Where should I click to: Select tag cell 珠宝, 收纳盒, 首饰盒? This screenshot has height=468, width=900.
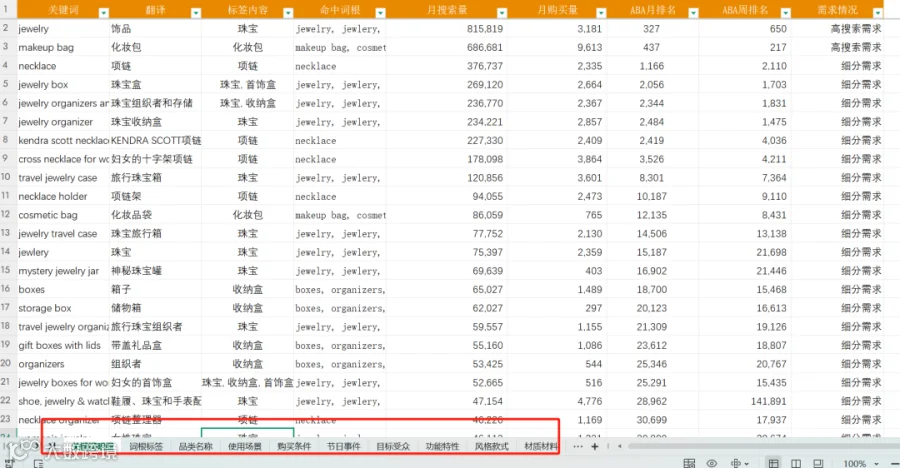pyautogui.click(x=247, y=382)
